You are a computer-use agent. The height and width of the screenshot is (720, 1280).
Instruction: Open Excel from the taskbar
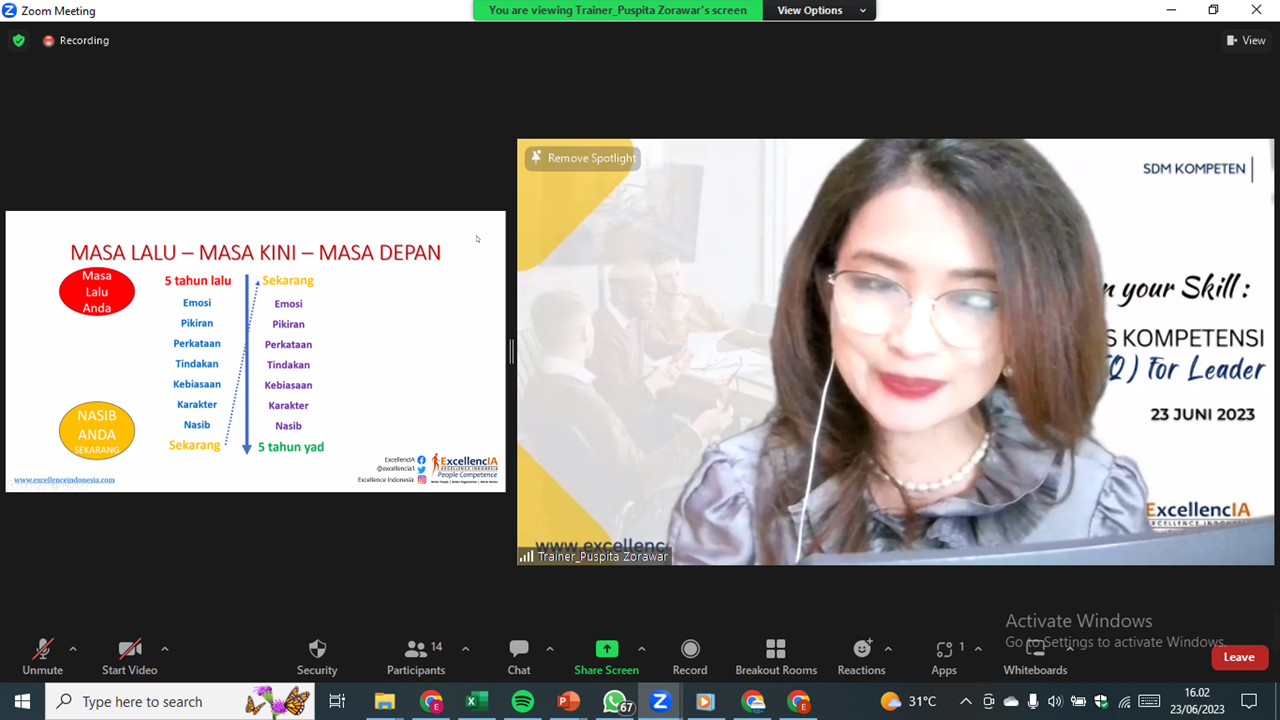[x=477, y=701]
